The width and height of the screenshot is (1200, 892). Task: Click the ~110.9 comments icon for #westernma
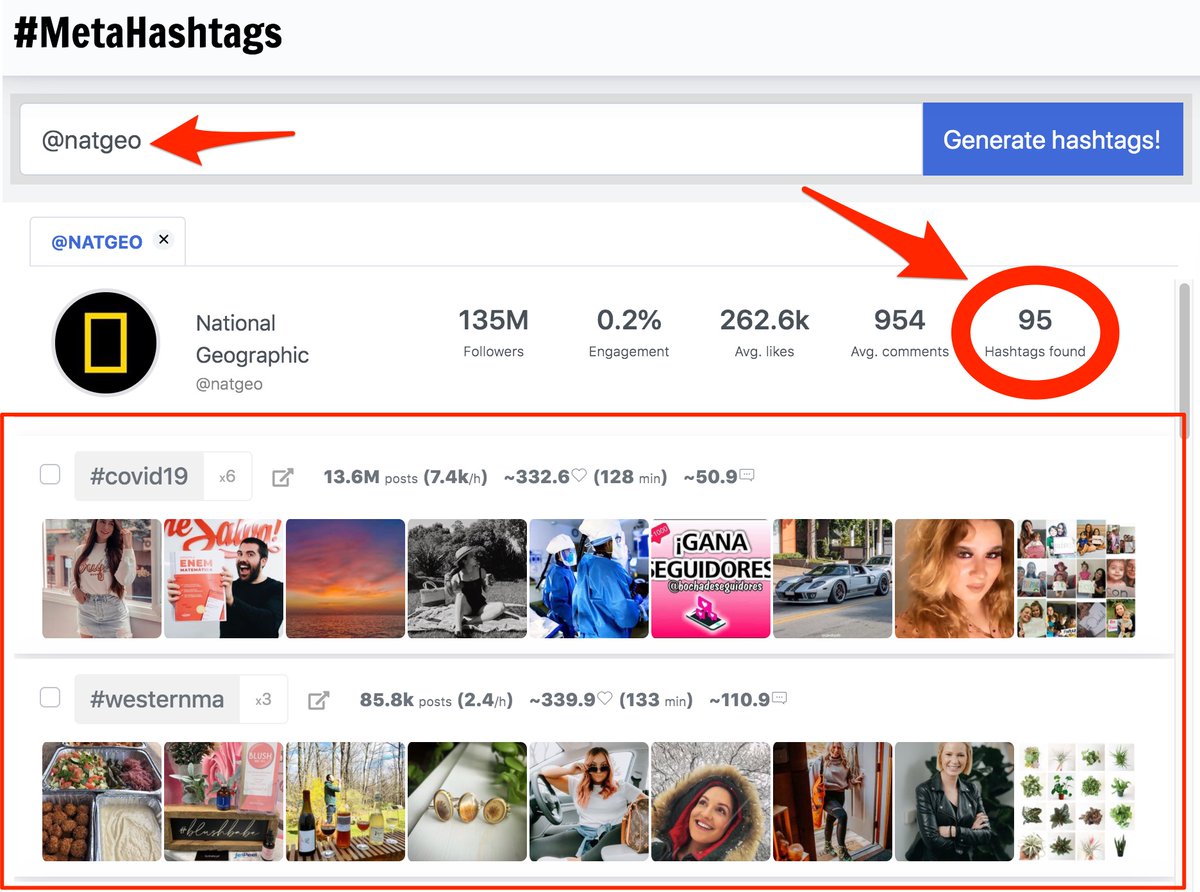[x=780, y=698]
